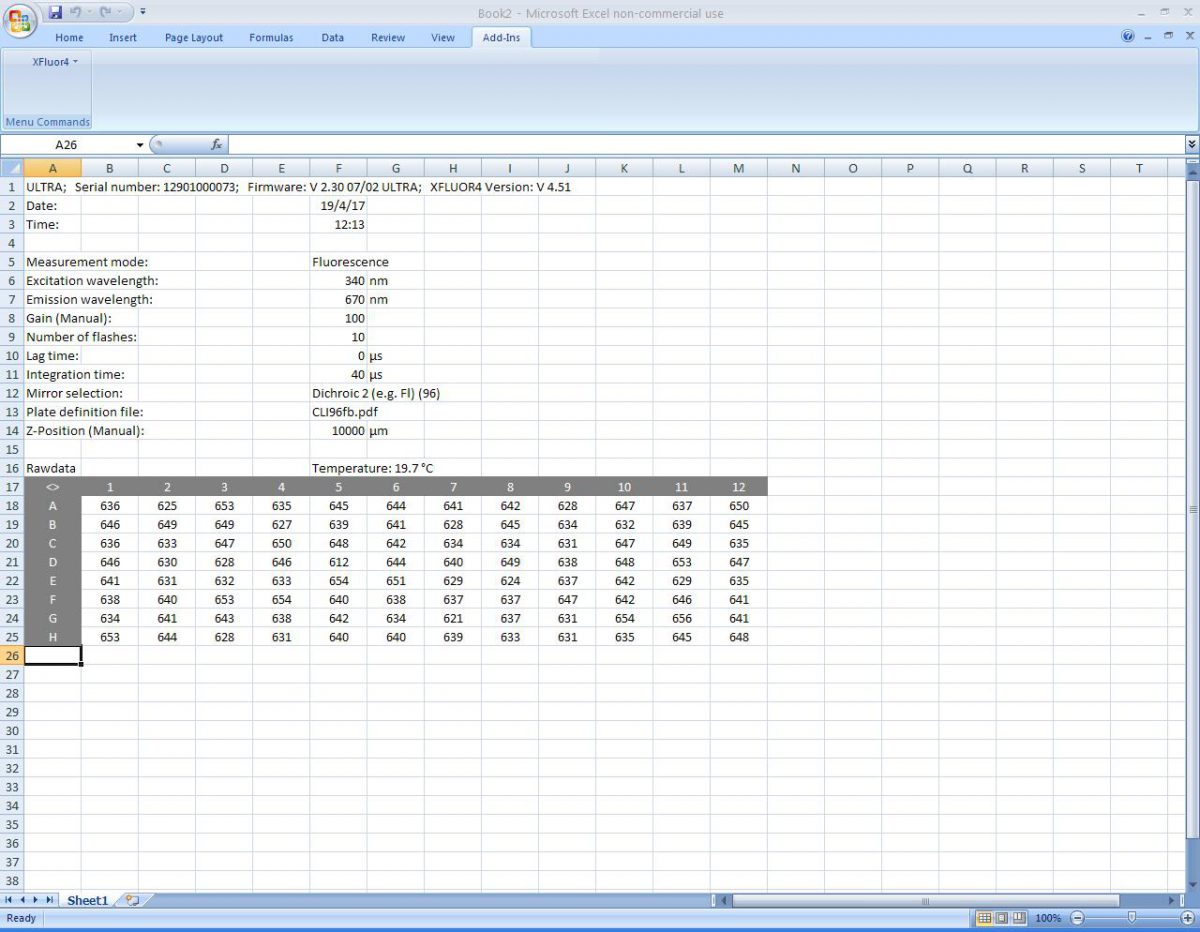Open the Undo history arrow
The image size is (1200, 932).
[x=89, y=12]
